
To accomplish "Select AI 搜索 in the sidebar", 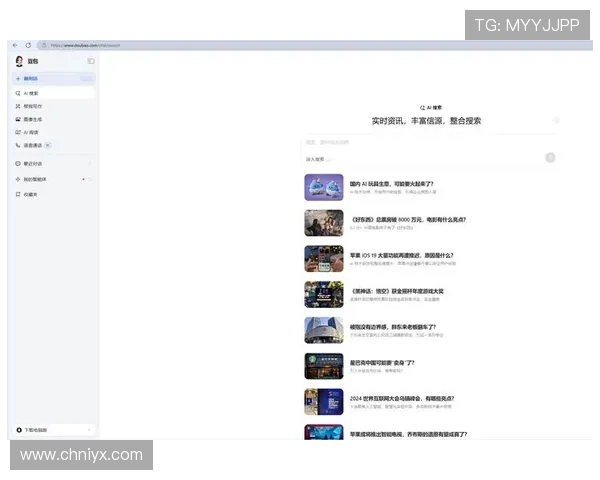I will pos(54,93).
